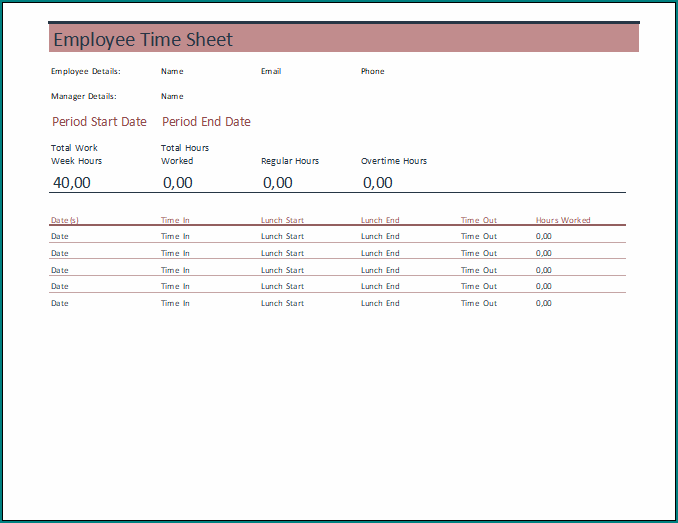The height and width of the screenshot is (523, 678).
Task: Click the 'Manager Details:' label
Action: (84, 96)
